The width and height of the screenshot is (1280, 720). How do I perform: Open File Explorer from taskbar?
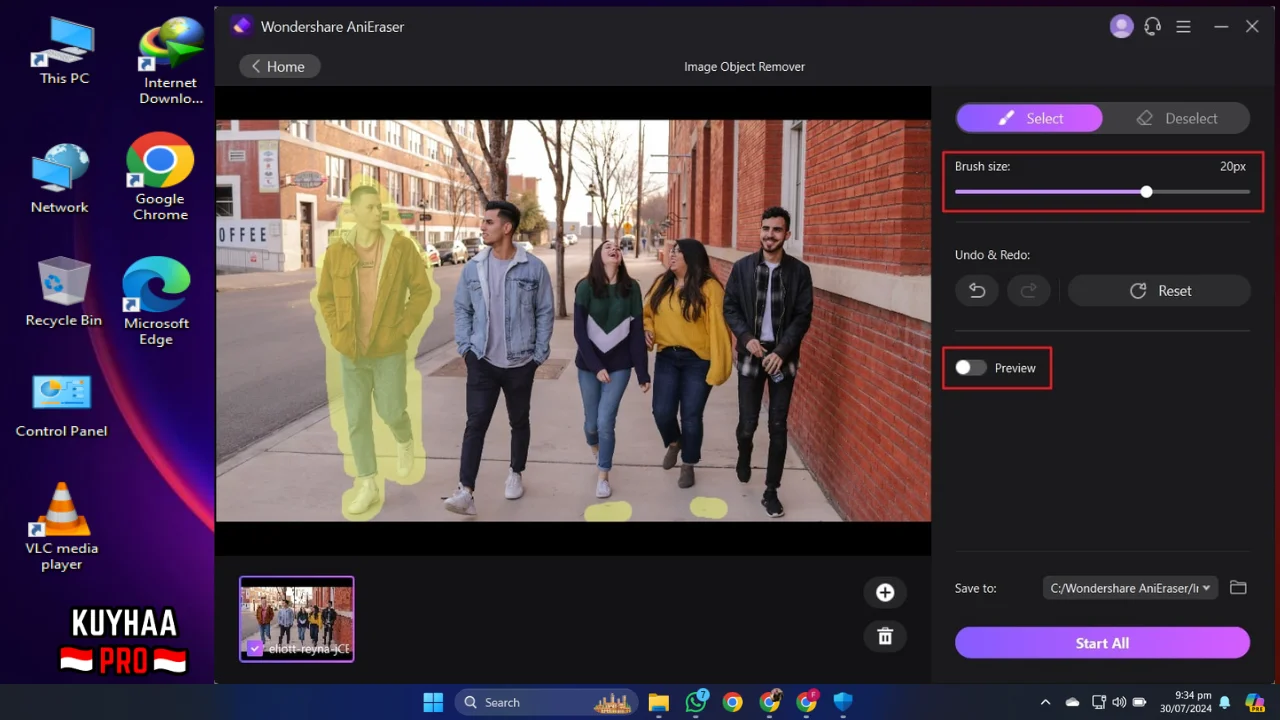coord(658,702)
